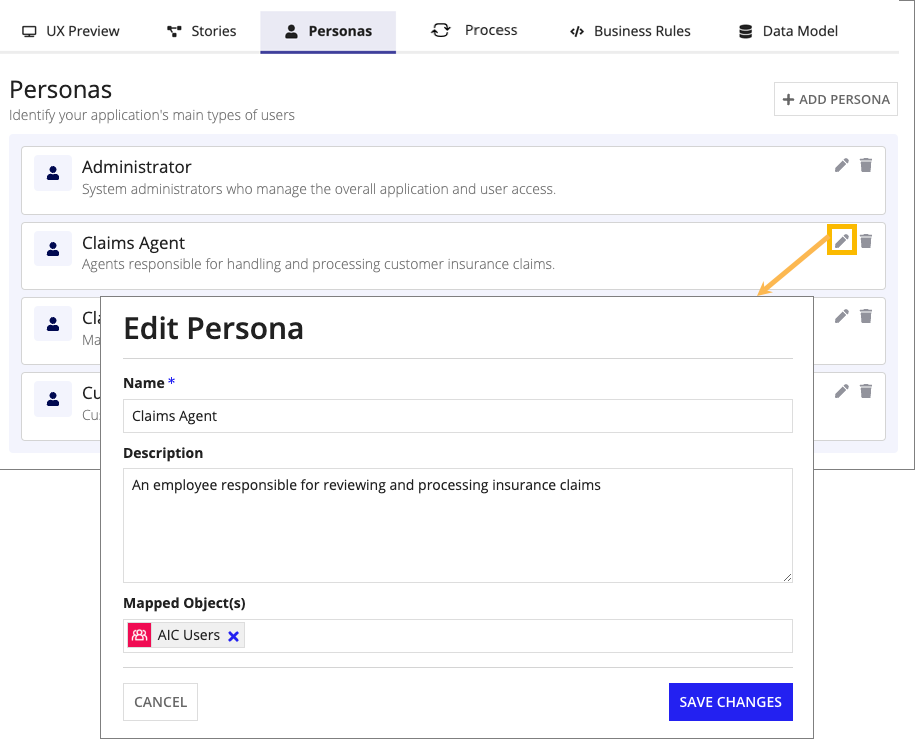915x739 pixels.
Task: Click the Claims Agent persona avatar icon
Action: click(x=53, y=249)
